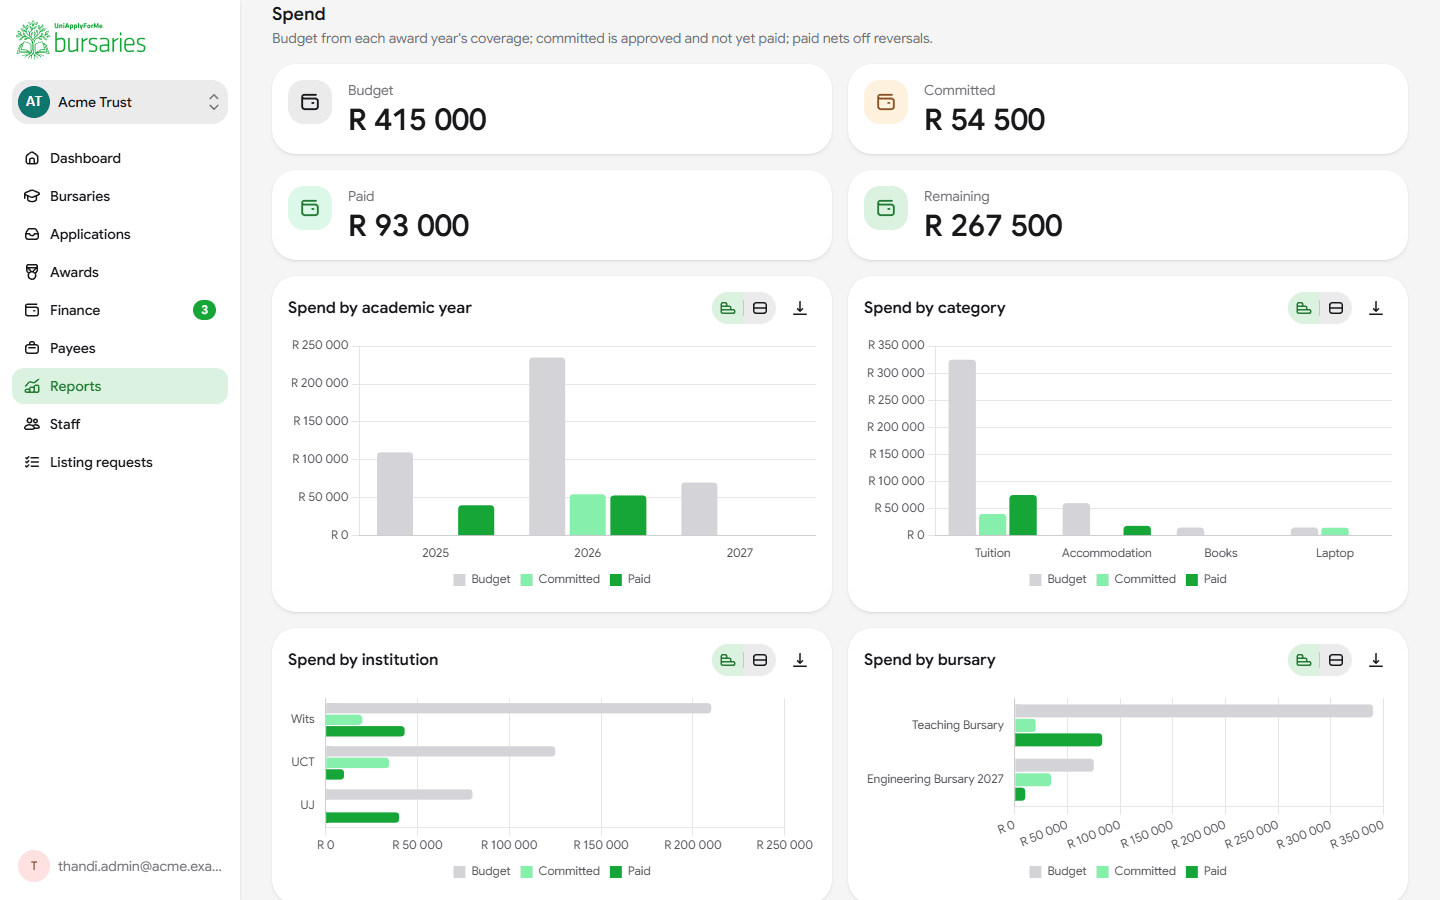The image size is (1440, 900).
Task: Switch Spend by category to table view
Action: [x=1336, y=308]
